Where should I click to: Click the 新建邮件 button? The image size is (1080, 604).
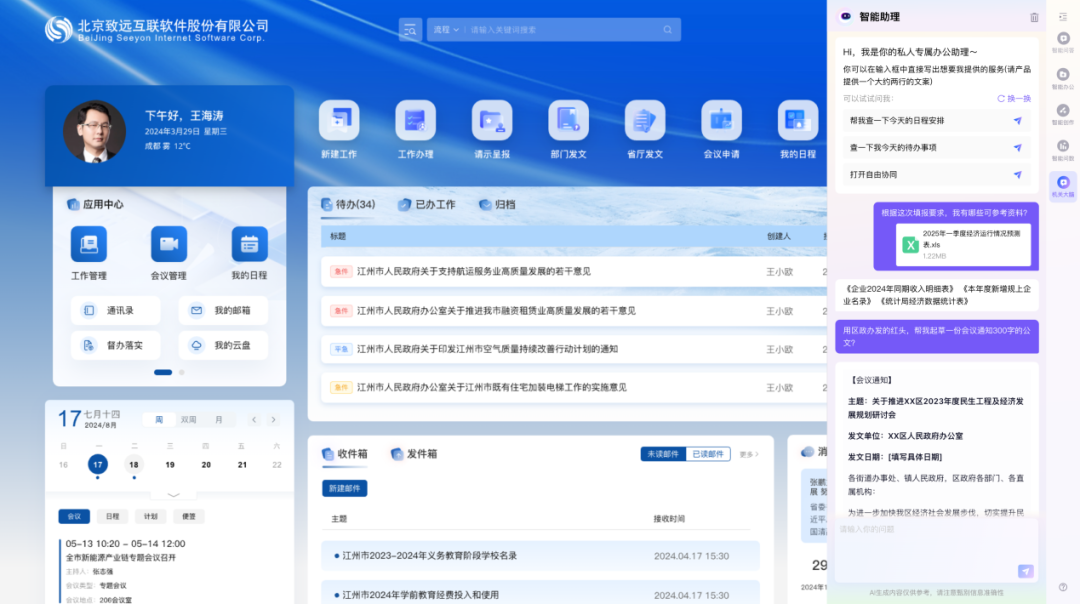click(344, 488)
